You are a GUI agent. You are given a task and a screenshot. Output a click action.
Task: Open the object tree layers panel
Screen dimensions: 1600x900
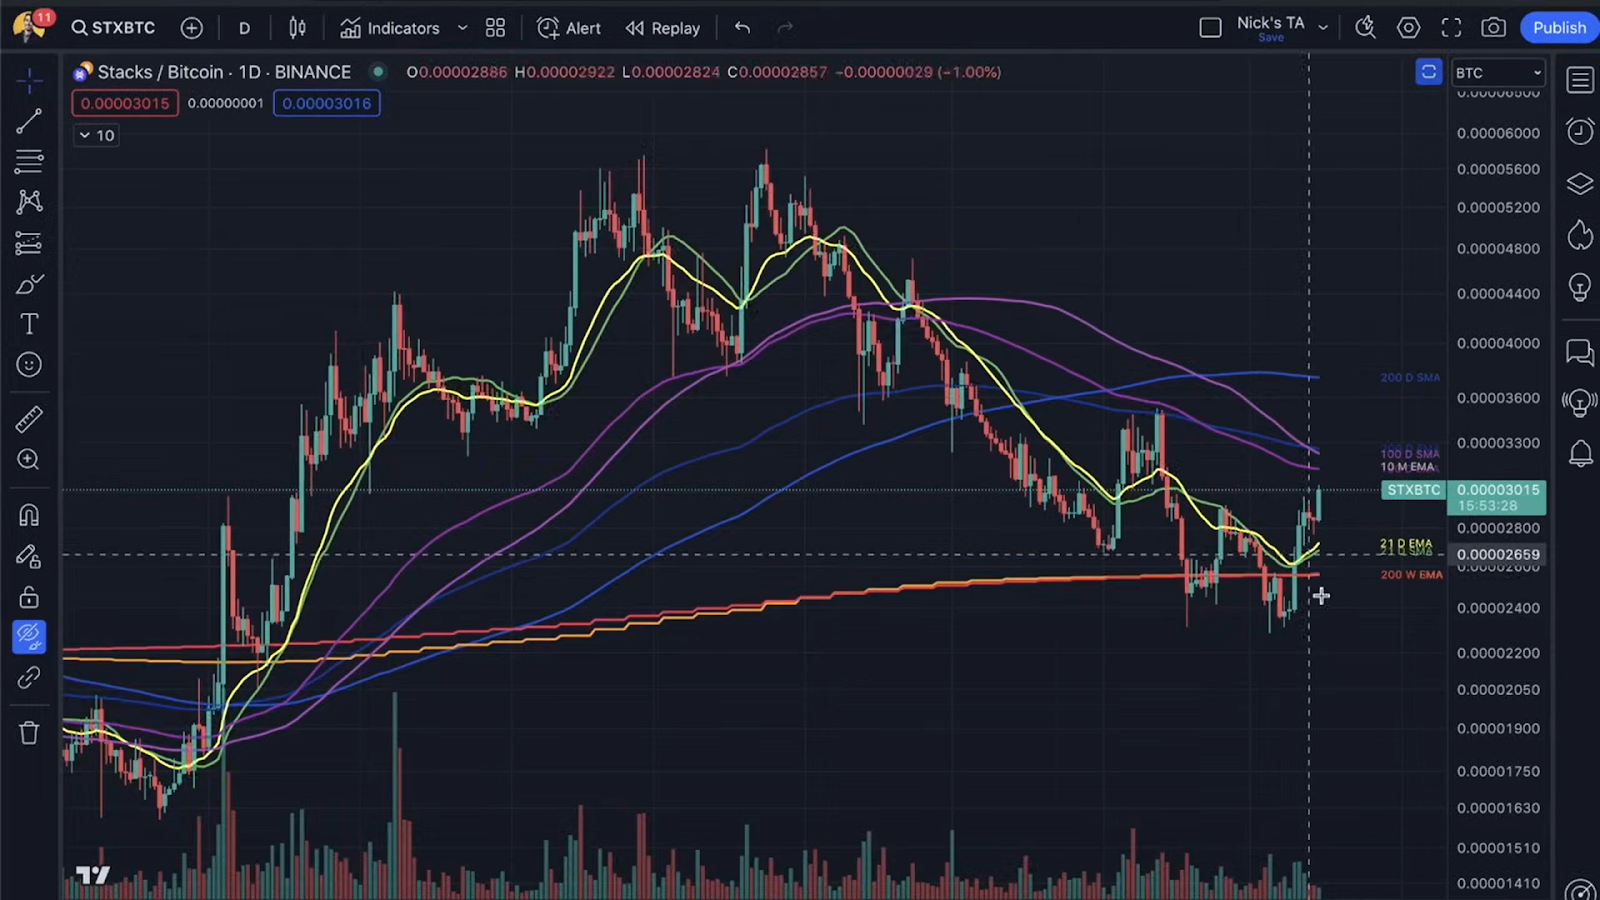point(1580,184)
